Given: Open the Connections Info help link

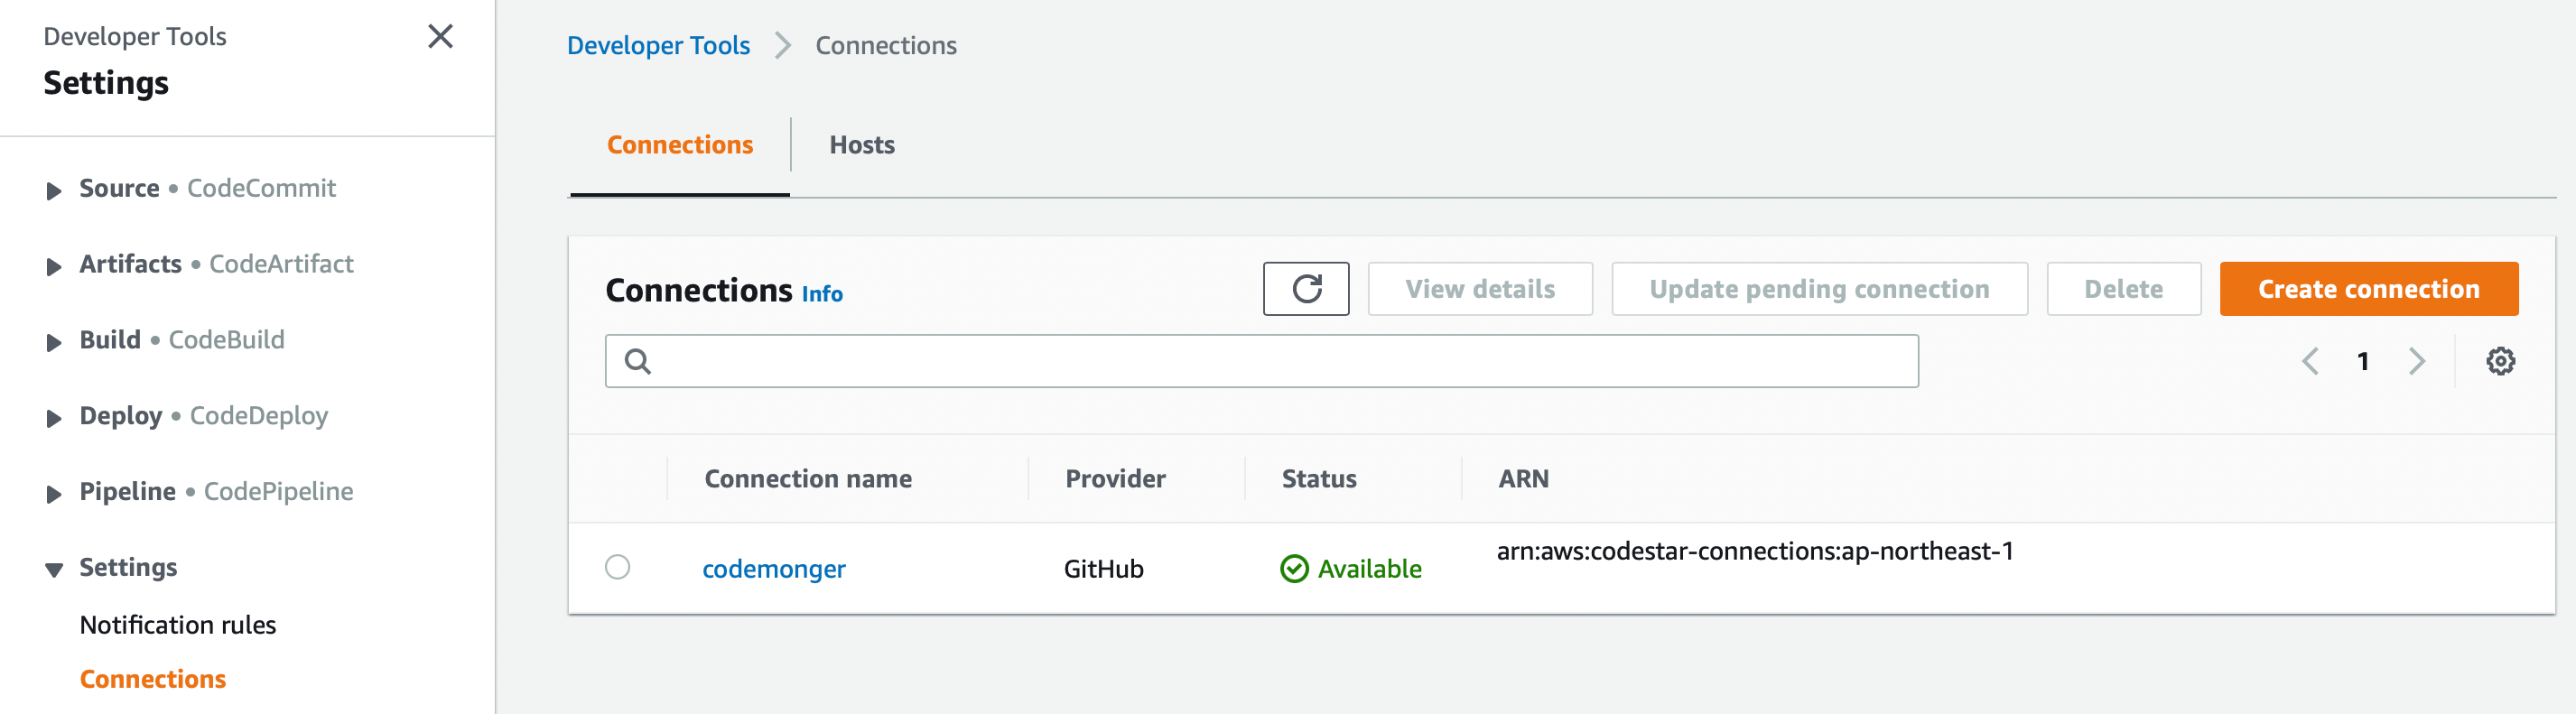Looking at the screenshot, I should pyautogui.click(x=821, y=293).
